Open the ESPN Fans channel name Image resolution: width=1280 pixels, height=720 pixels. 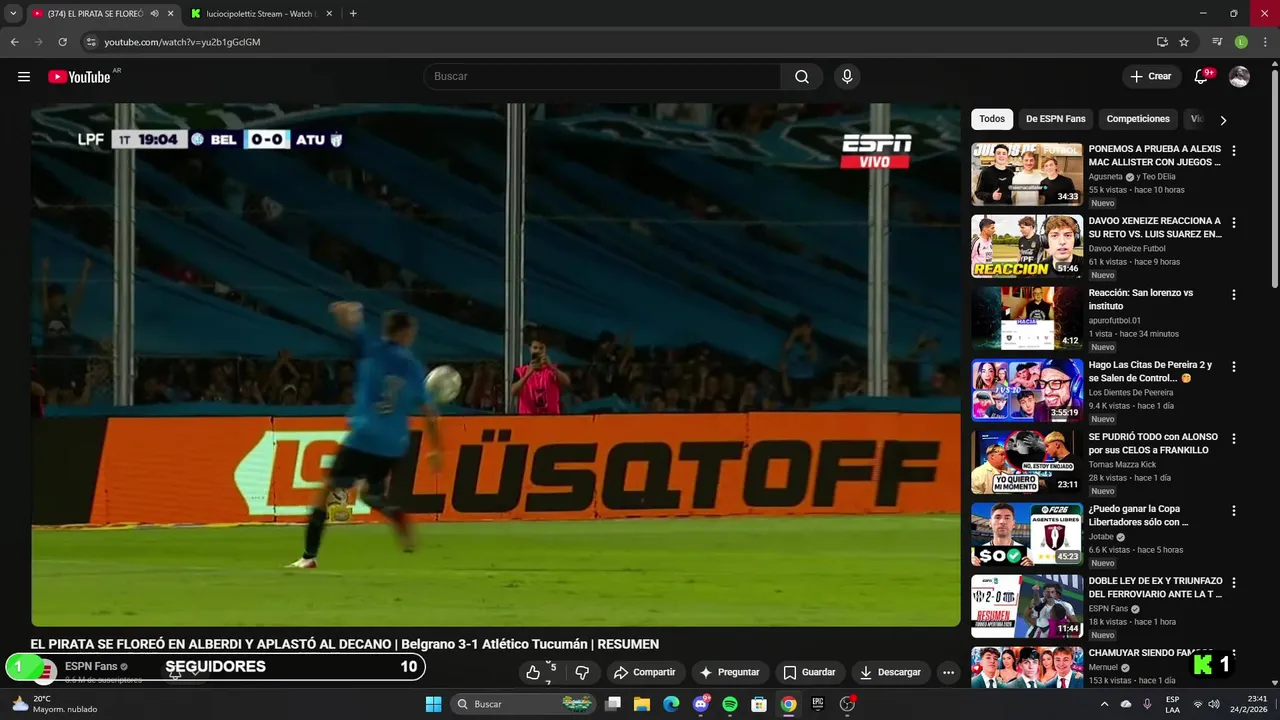click(x=91, y=666)
